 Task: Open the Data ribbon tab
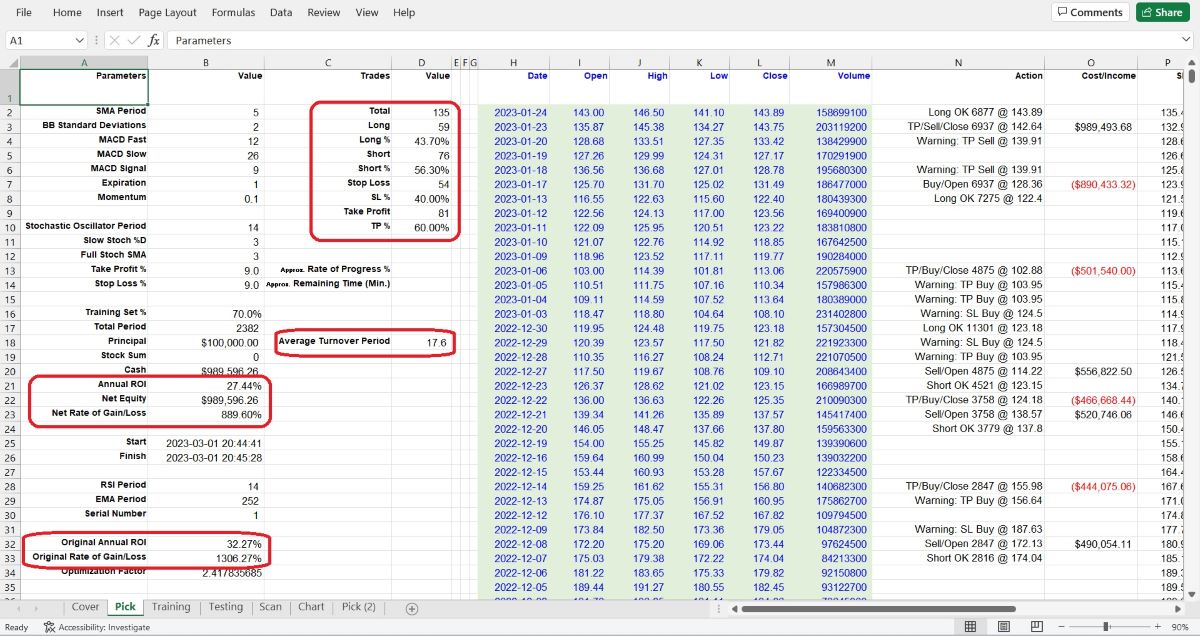281,12
